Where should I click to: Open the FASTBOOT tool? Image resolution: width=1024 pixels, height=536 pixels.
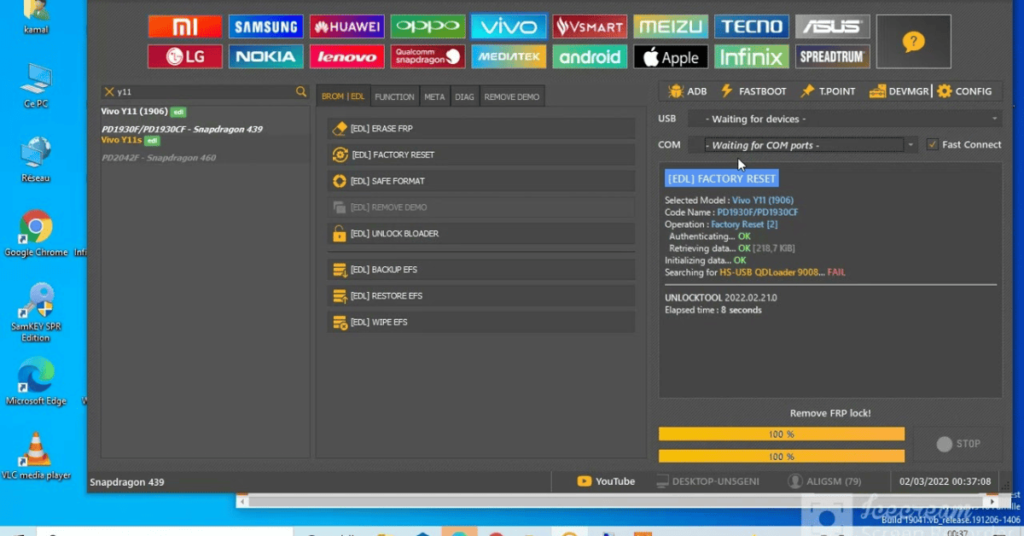[754, 91]
